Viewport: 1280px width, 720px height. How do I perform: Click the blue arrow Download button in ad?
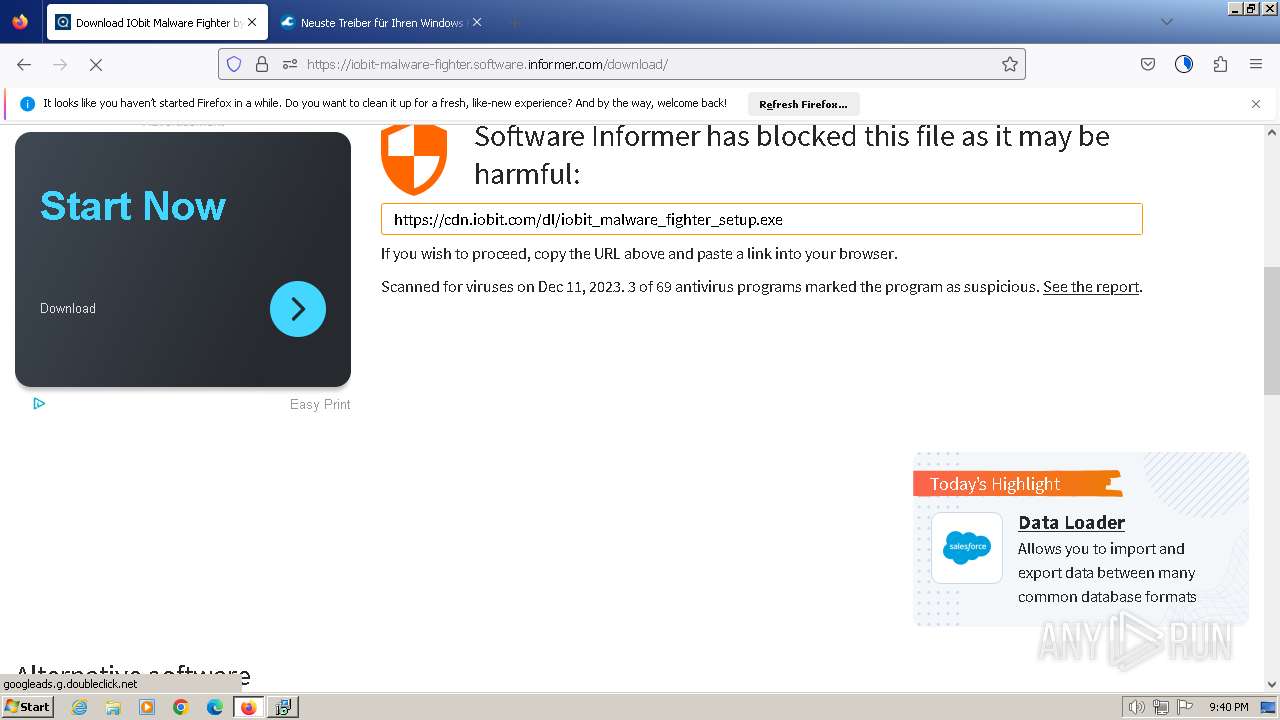click(298, 309)
